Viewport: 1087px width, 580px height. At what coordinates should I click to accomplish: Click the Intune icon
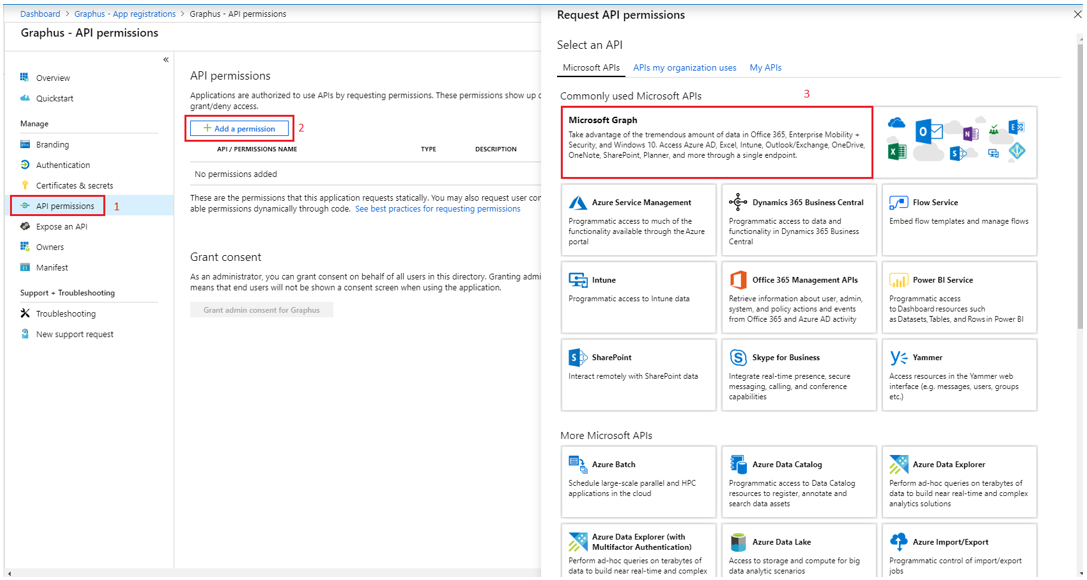(x=577, y=280)
